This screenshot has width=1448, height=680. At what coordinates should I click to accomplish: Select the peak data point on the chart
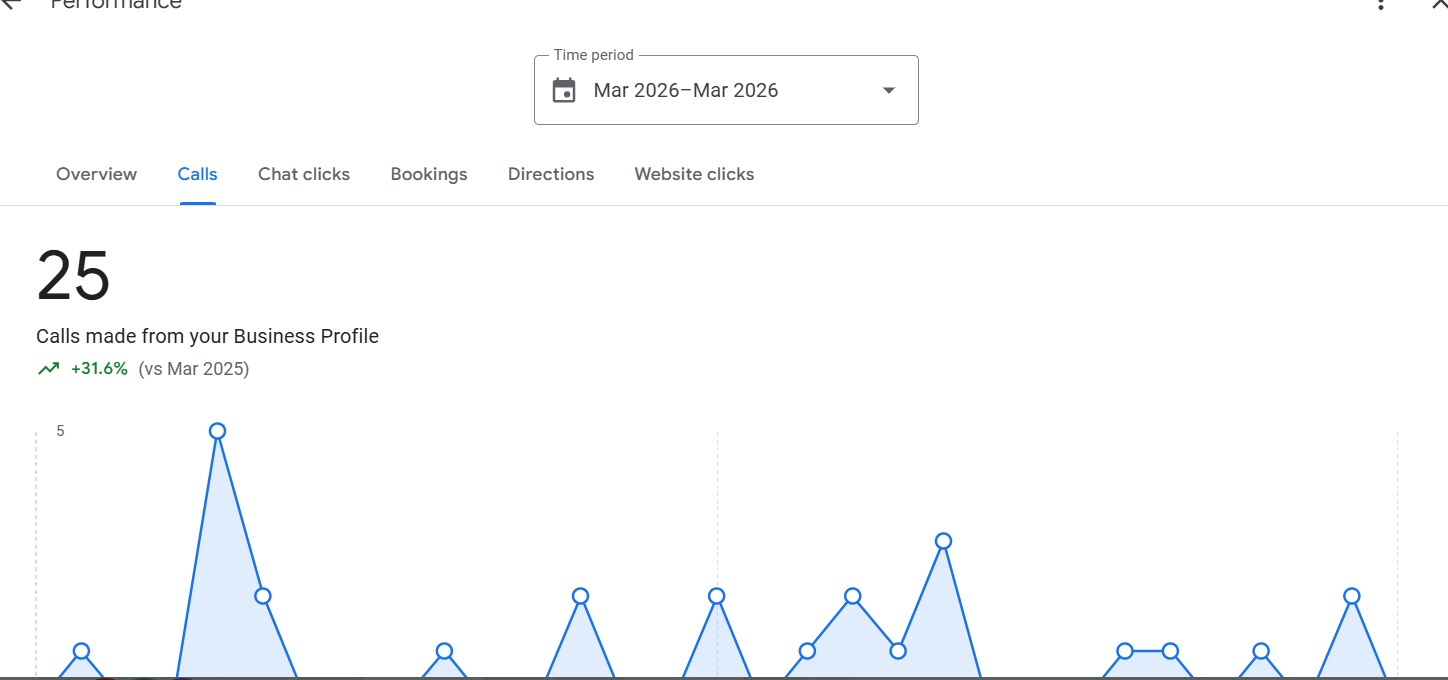pyautogui.click(x=218, y=430)
